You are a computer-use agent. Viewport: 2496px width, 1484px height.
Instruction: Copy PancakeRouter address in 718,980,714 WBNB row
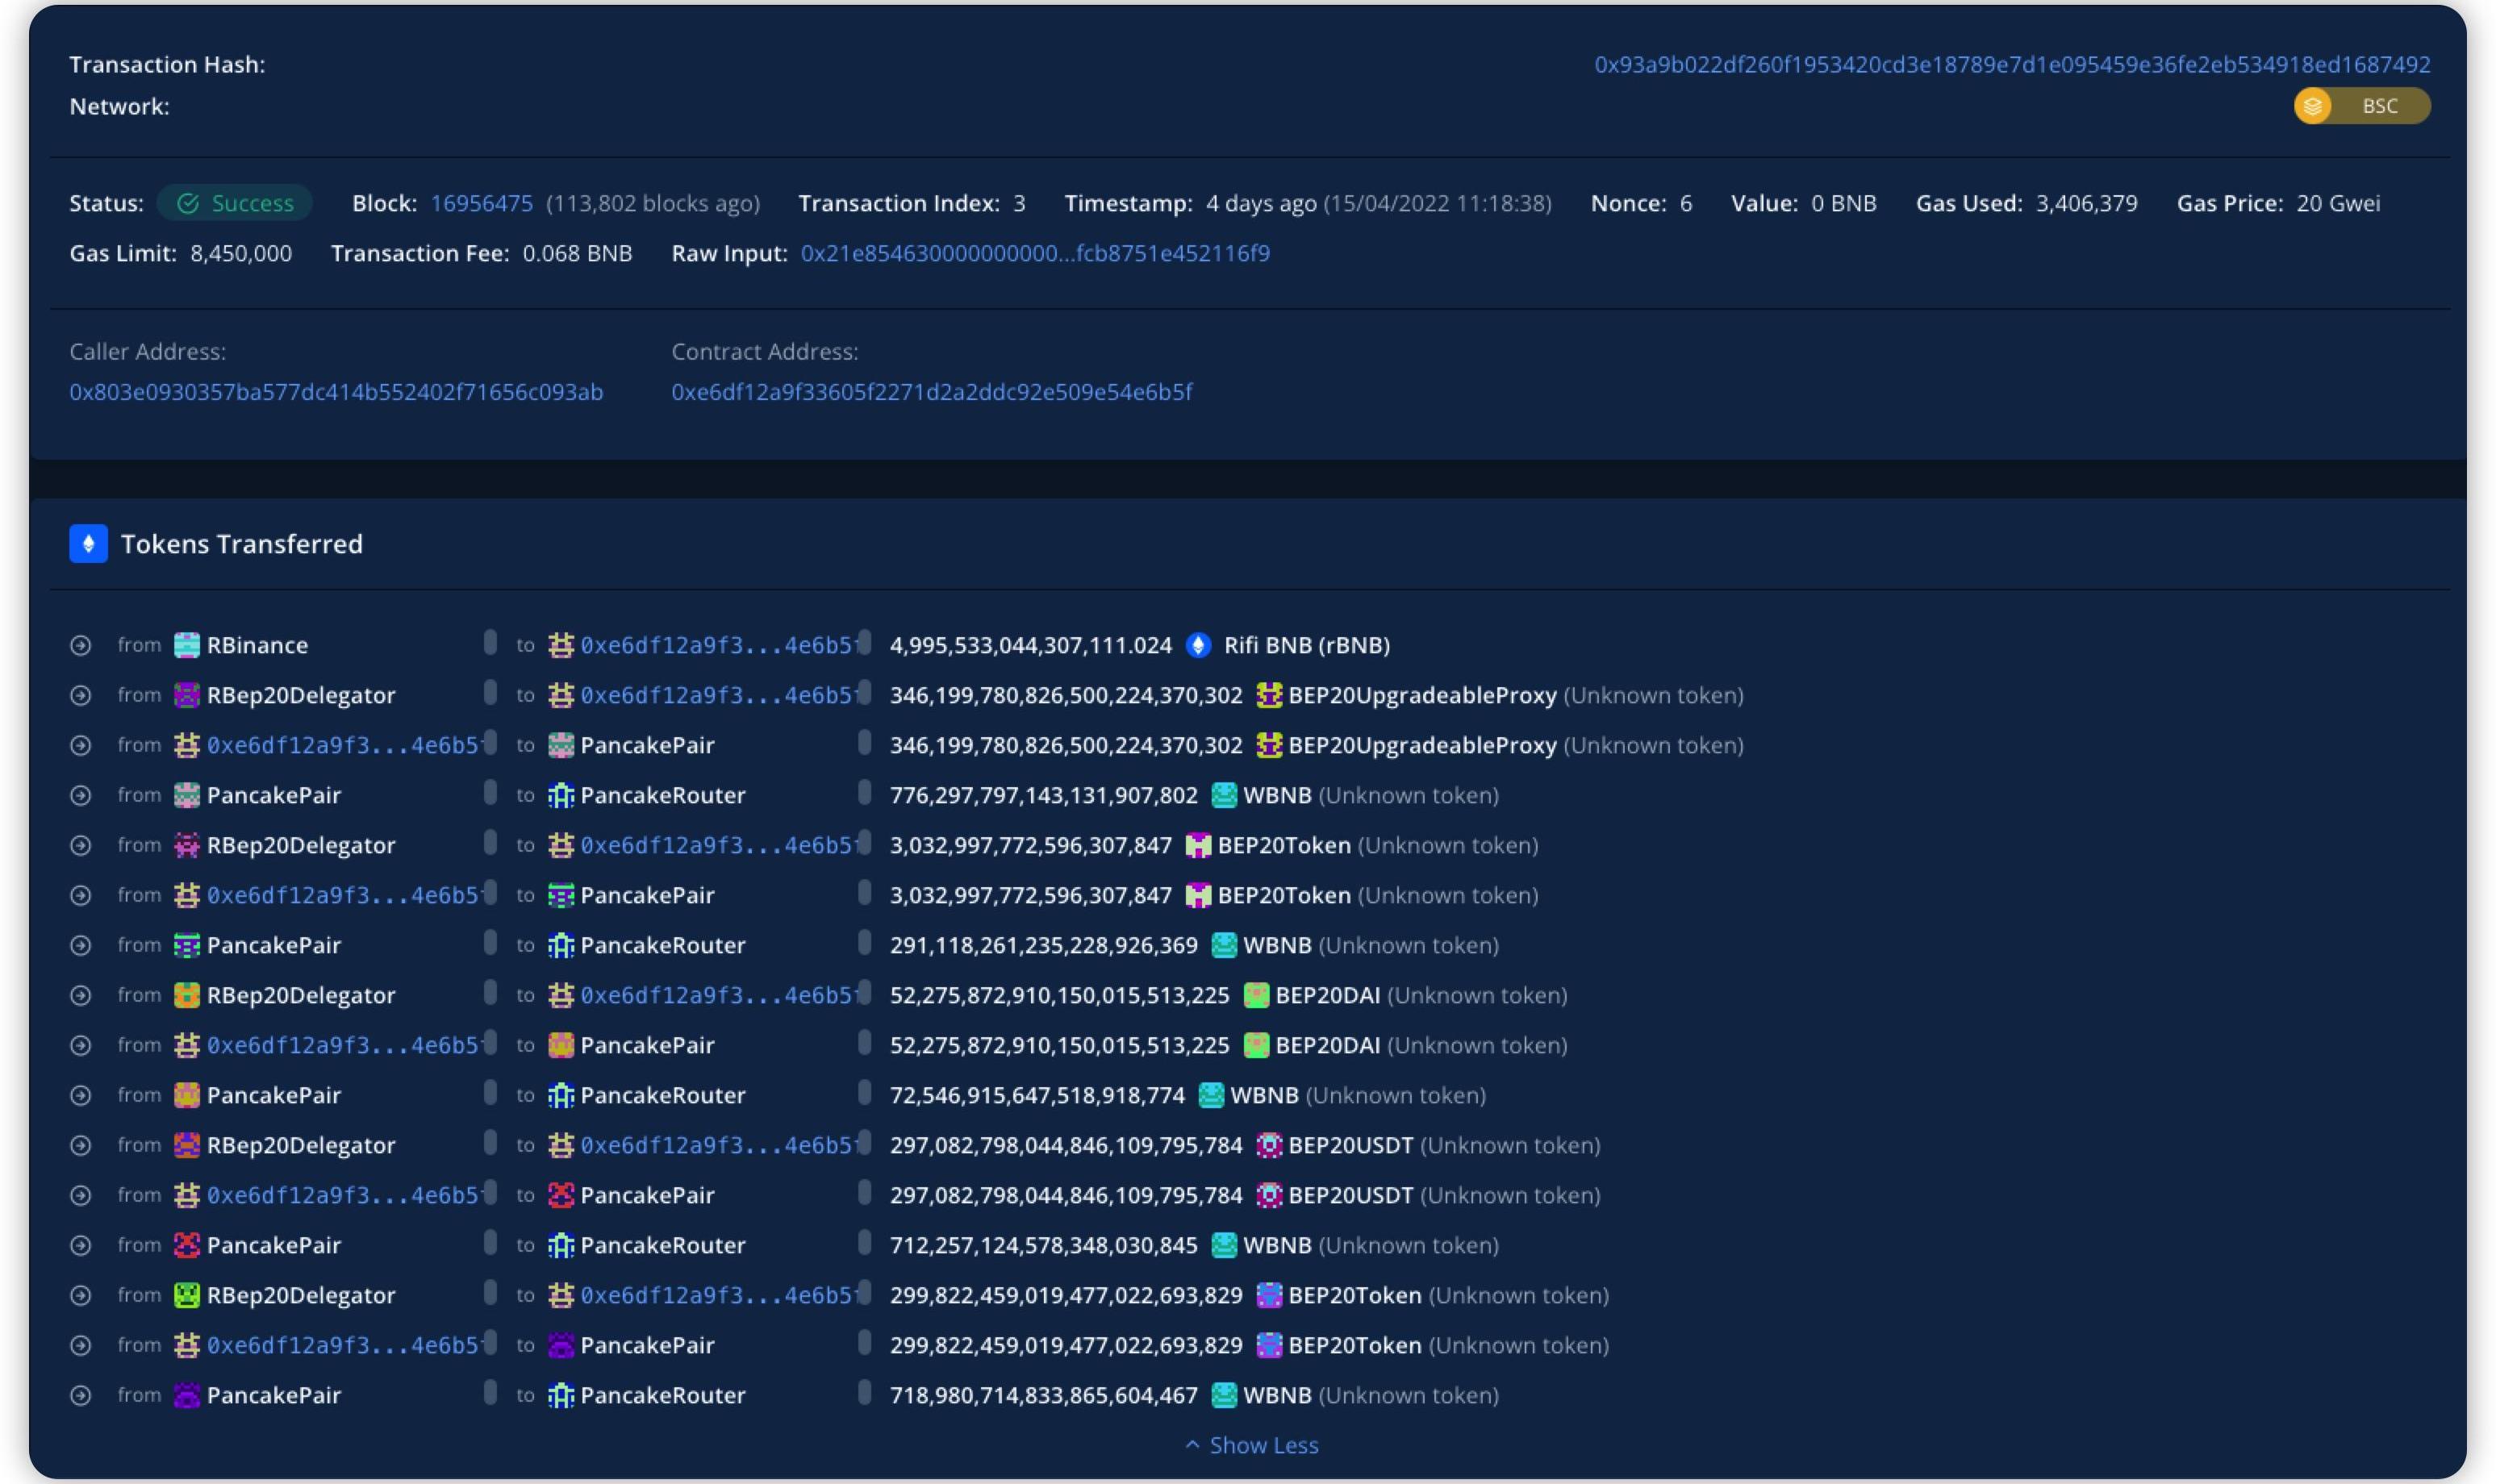pos(864,1392)
